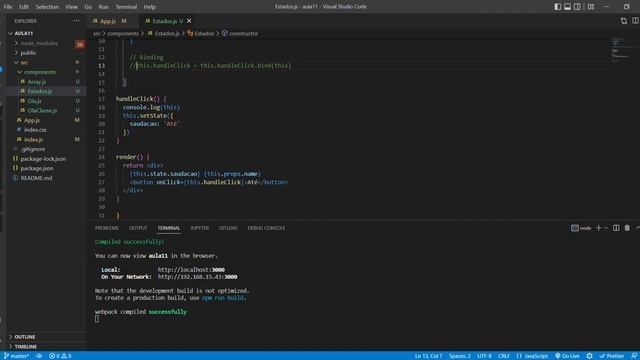Switch to the Jupyter panel tab

coord(200,228)
